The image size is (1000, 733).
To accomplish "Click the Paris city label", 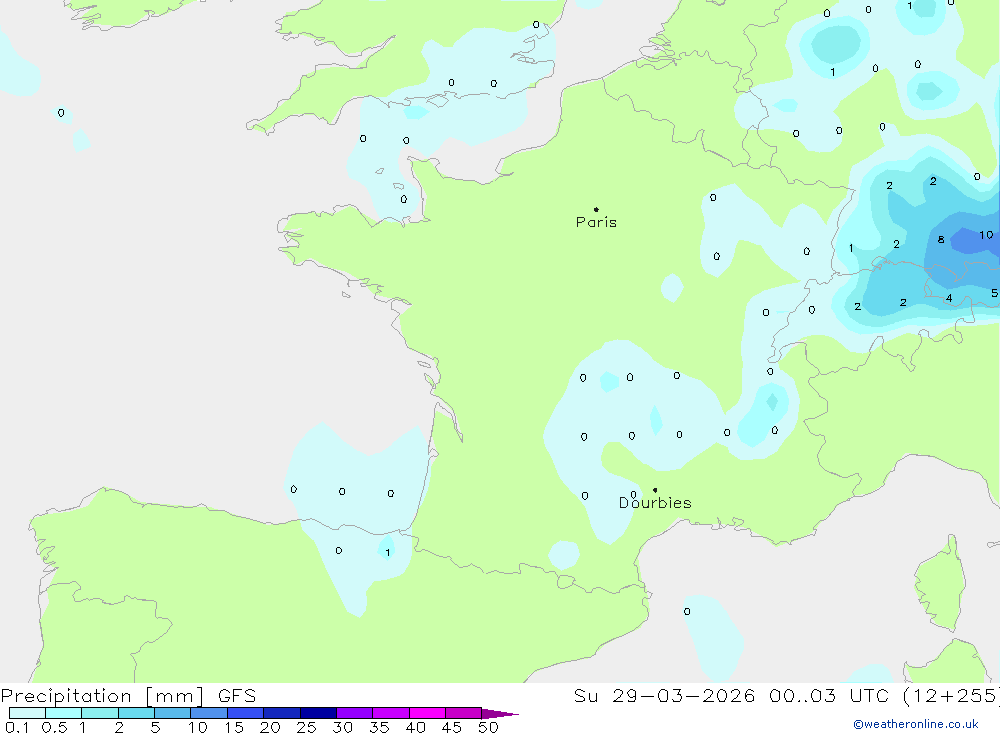I will click(x=596, y=223).
